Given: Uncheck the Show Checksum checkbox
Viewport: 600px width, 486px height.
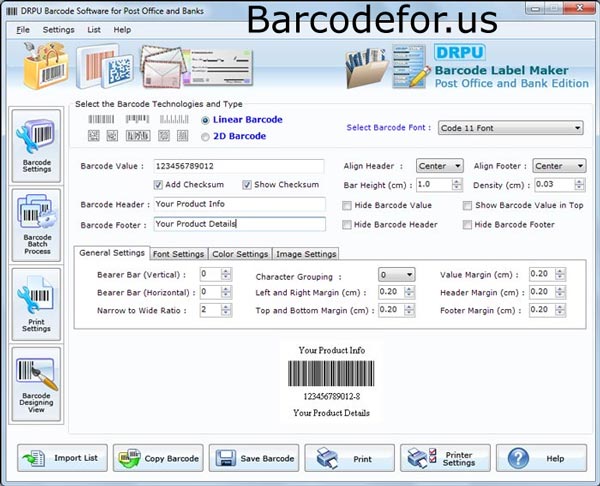Looking at the screenshot, I should coord(247,185).
